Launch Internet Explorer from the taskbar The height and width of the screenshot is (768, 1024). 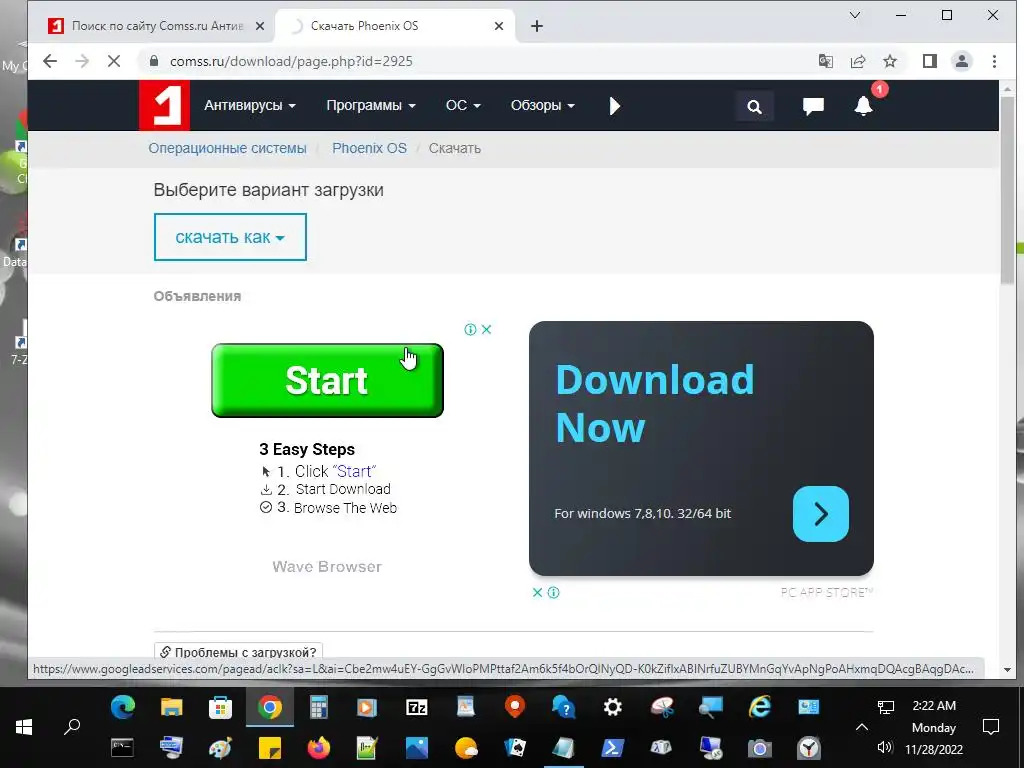[x=760, y=707]
